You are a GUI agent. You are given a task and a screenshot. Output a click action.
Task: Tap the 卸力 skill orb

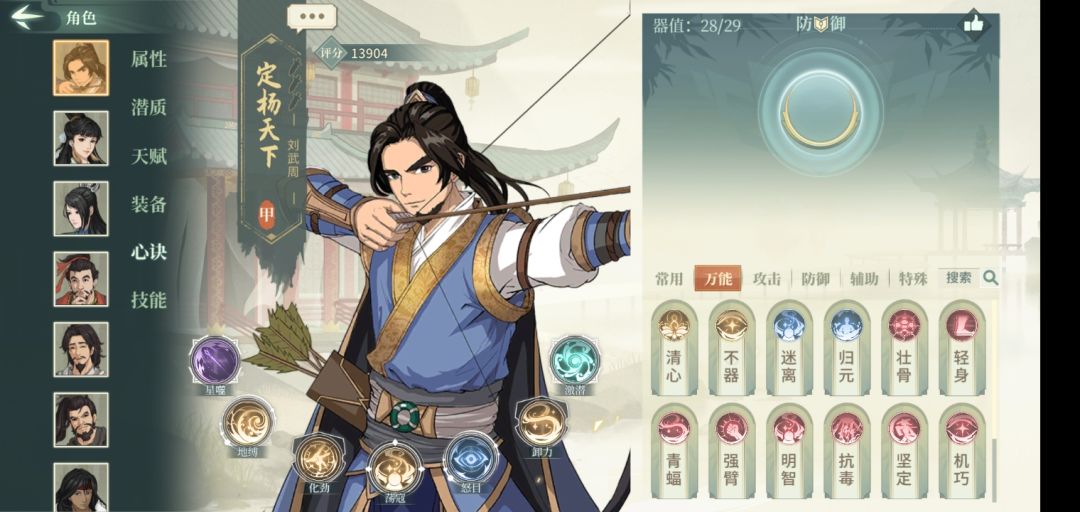(x=541, y=422)
